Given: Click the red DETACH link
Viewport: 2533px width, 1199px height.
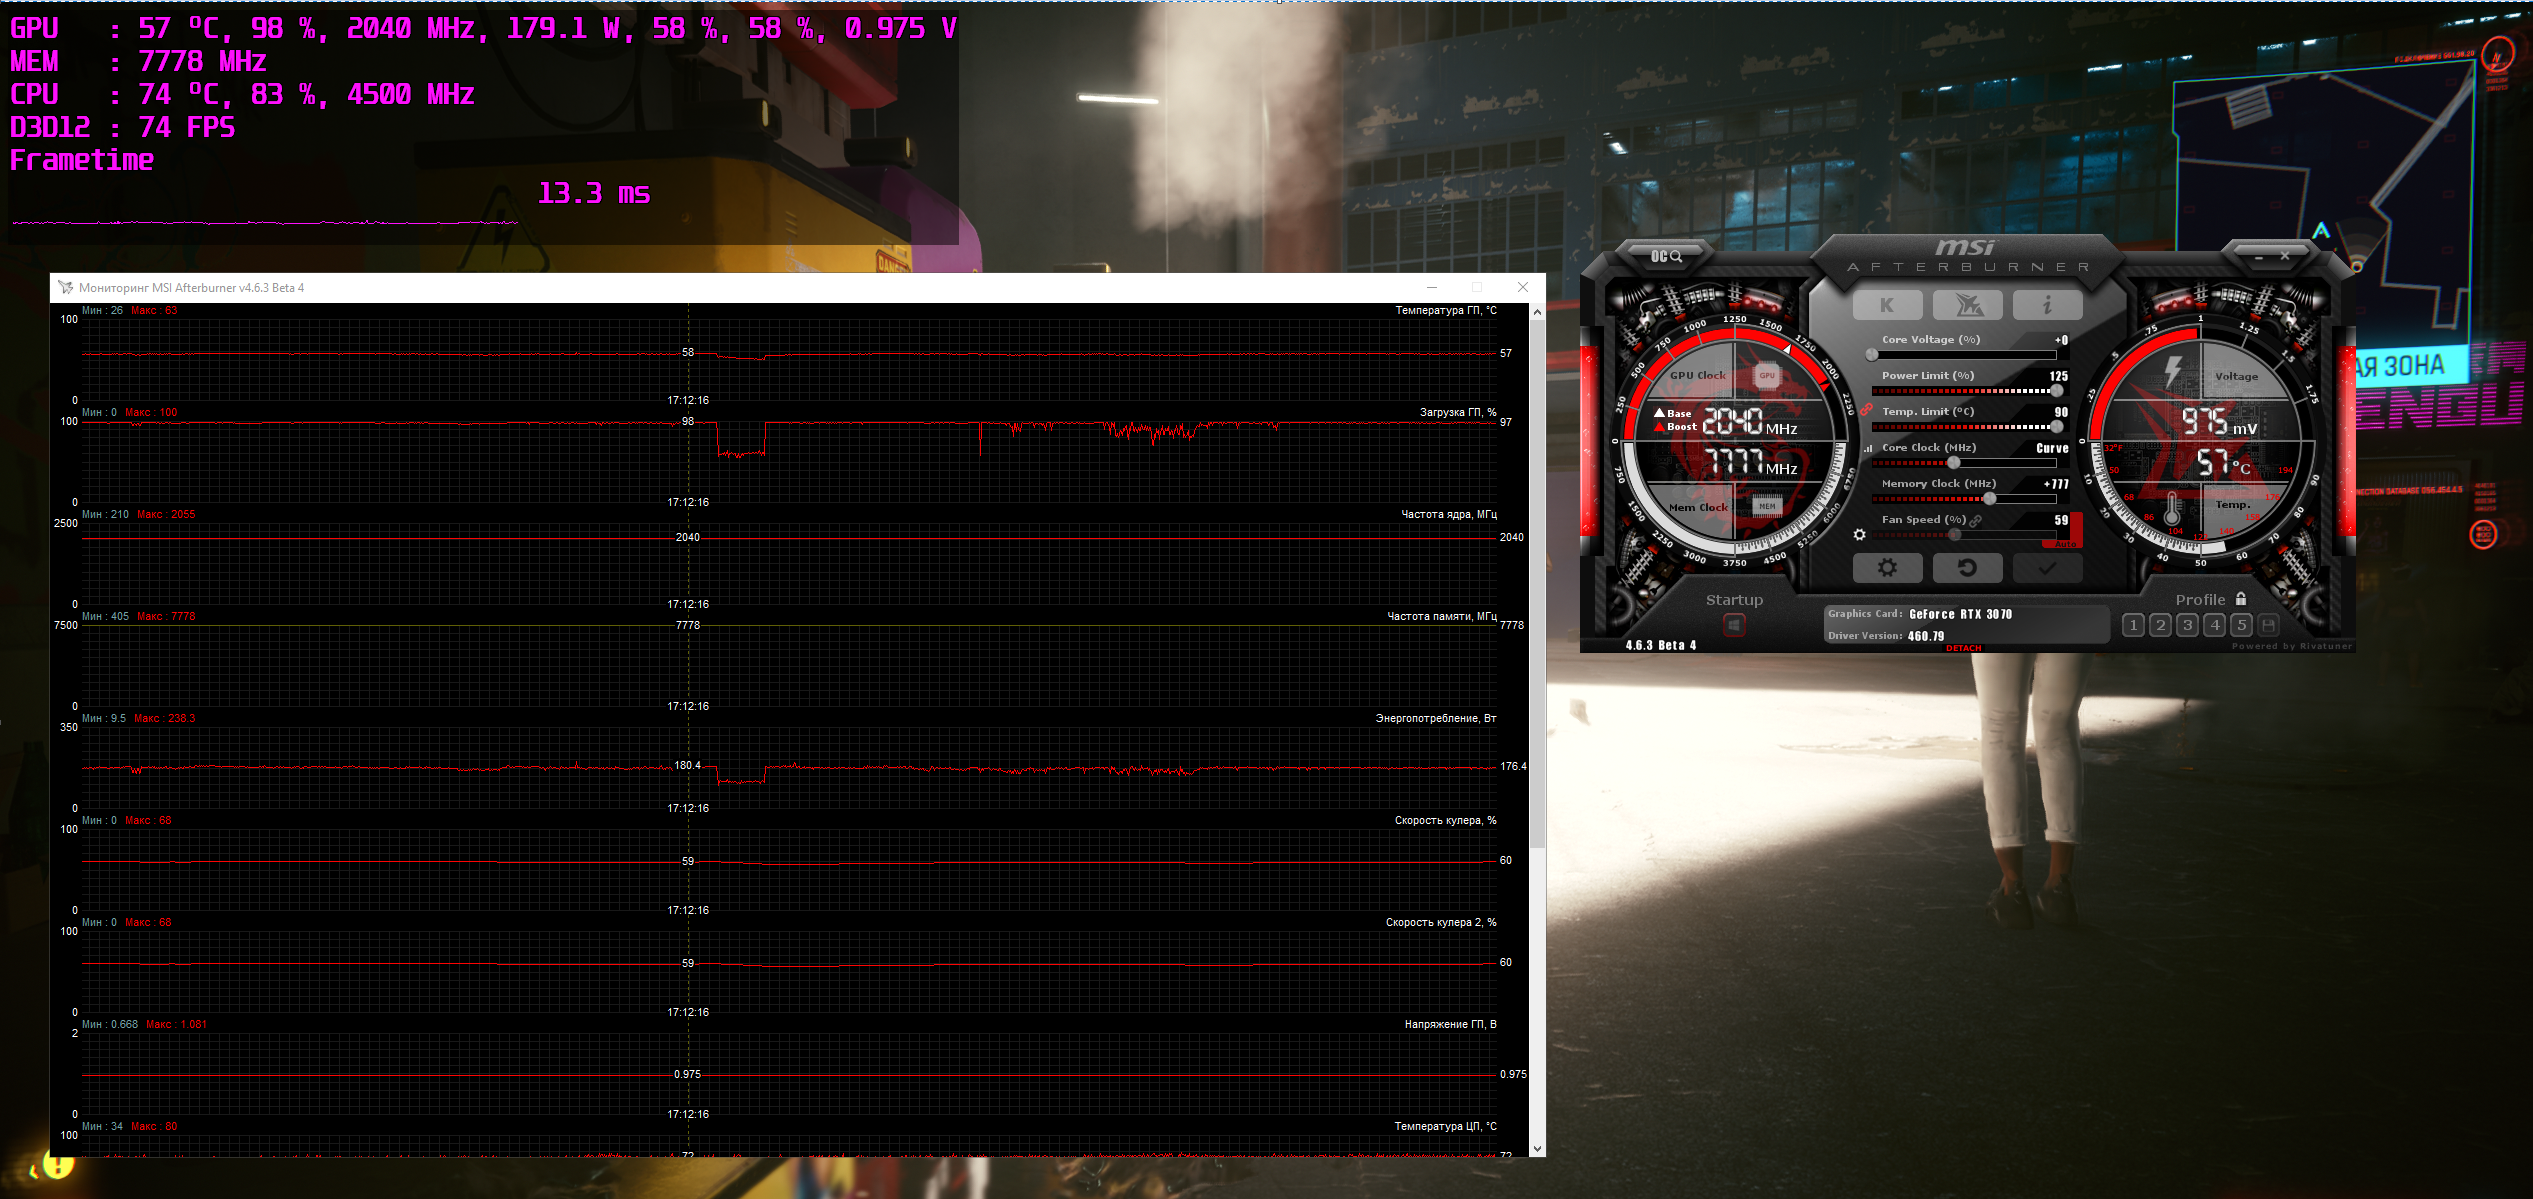Looking at the screenshot, I should [x=1964, y=648].
